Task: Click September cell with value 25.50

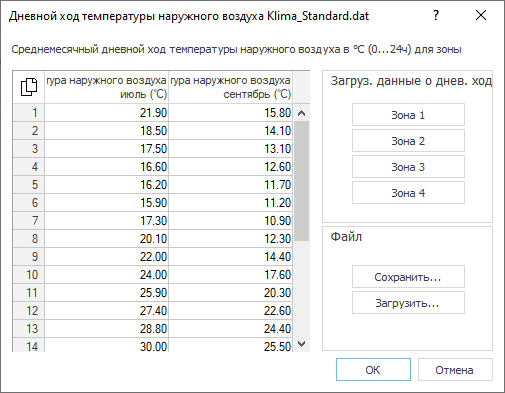Action: click(x=231, y=345)
